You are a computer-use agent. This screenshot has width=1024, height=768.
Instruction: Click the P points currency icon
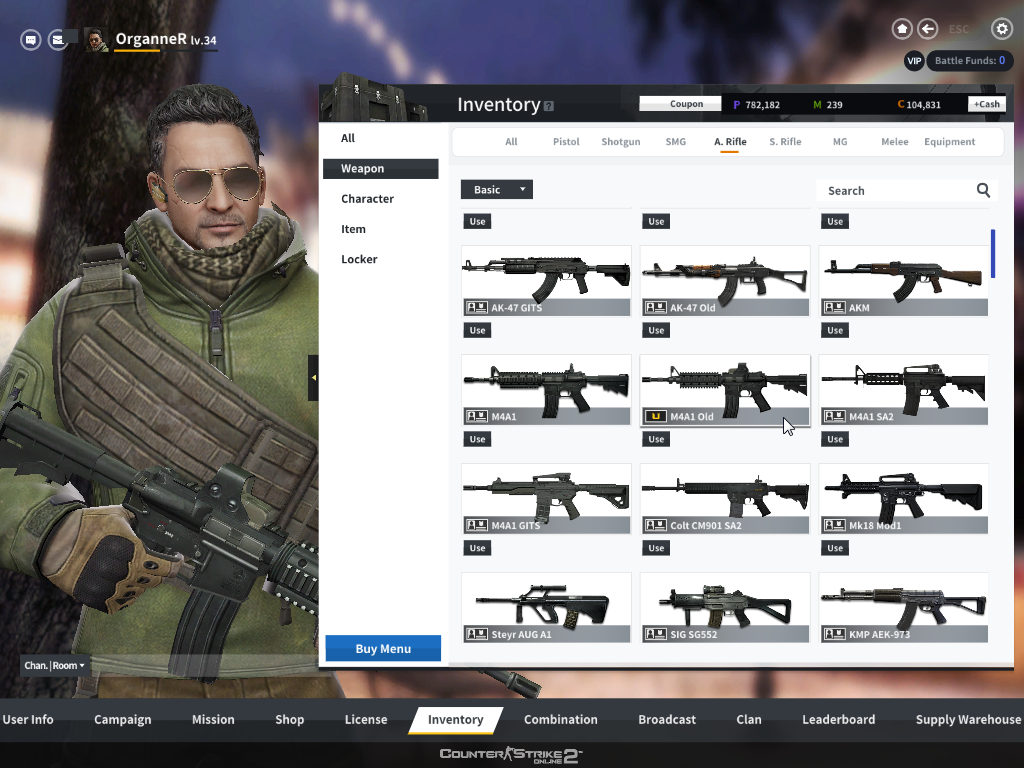[x=737, y=104]
